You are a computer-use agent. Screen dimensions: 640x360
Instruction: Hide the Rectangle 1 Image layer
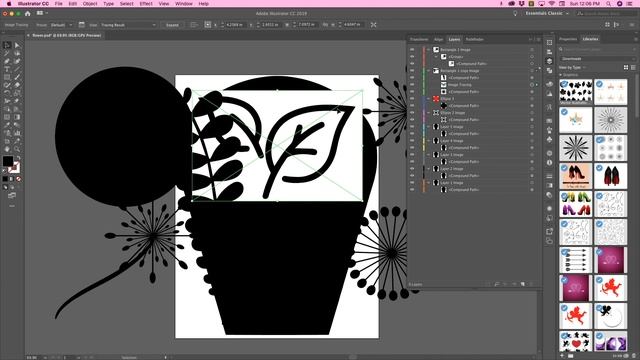pyautogui.click(x=412, y=50)
